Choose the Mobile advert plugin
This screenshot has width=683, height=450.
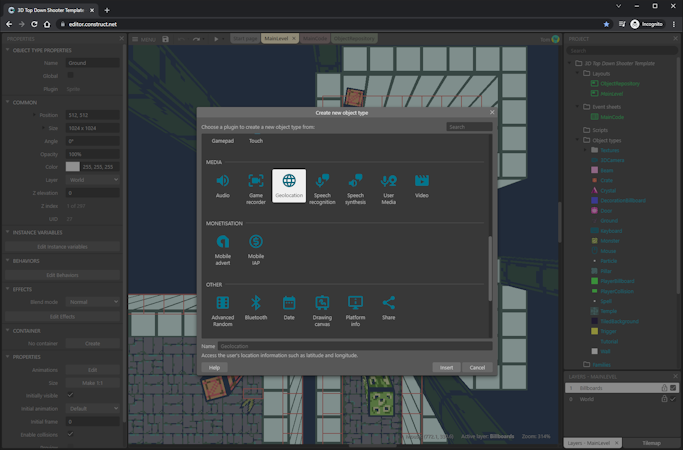coord(222,242)
